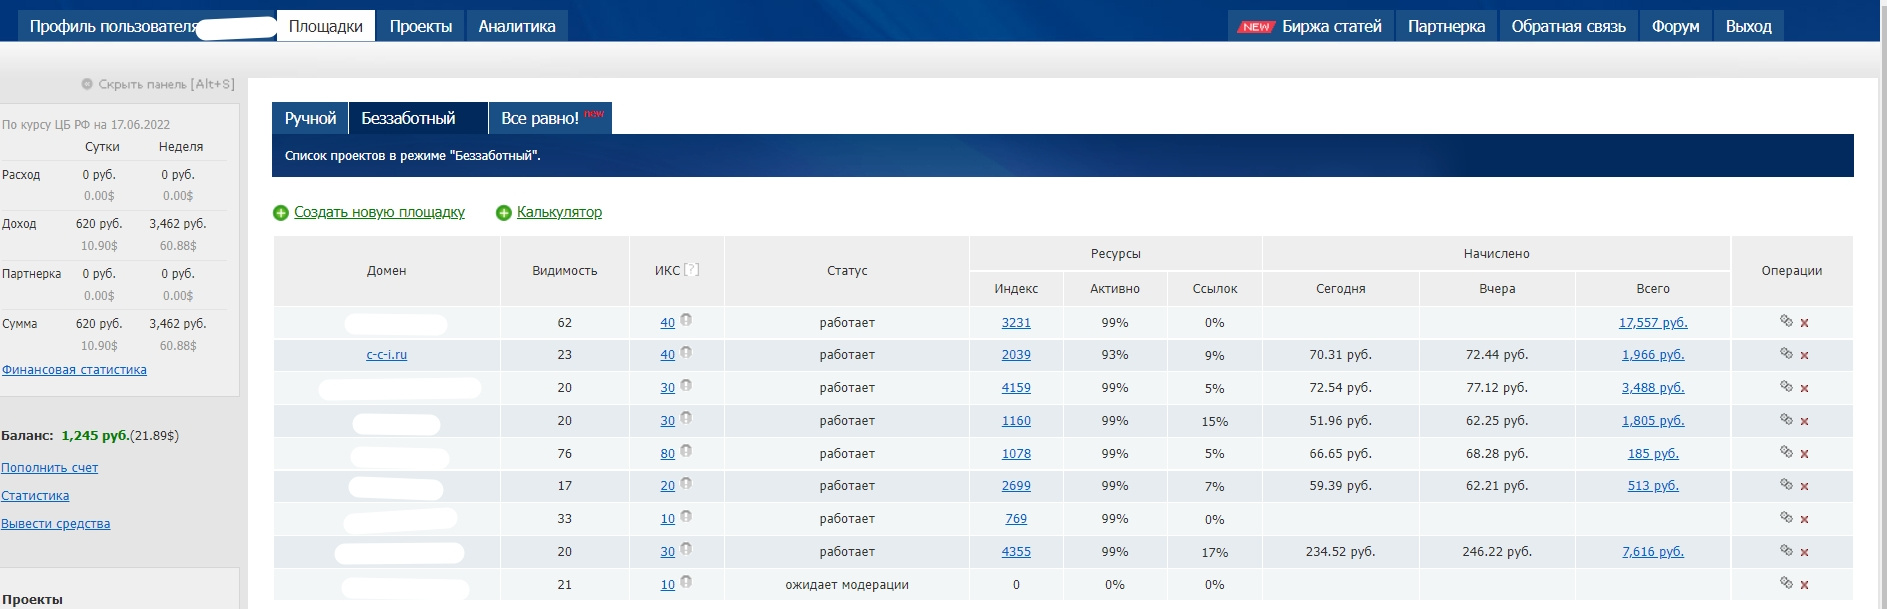Click Выход to log out

point(1748,26)
